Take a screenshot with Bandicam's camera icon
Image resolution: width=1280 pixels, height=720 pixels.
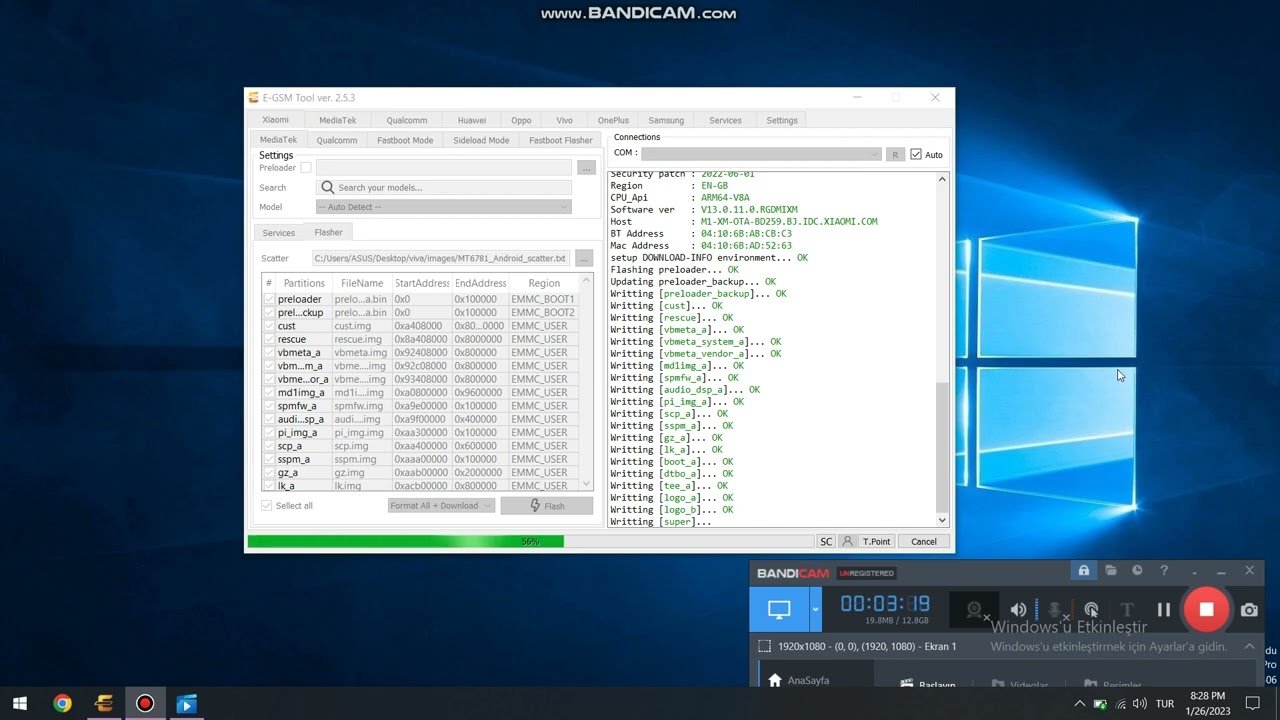pos(1249,609)
